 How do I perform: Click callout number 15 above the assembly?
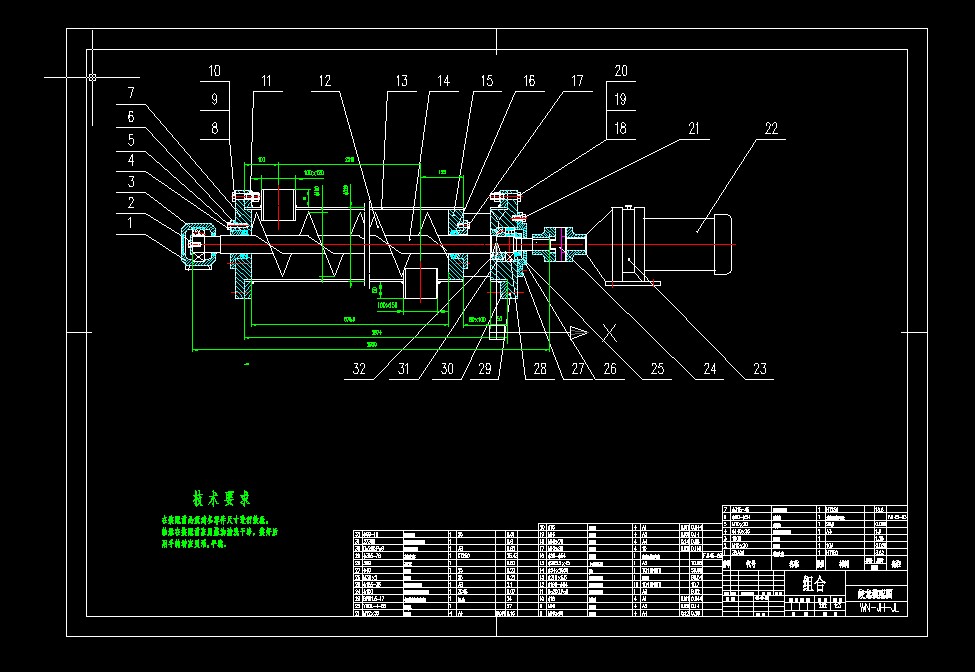click(x=487, y=81)
